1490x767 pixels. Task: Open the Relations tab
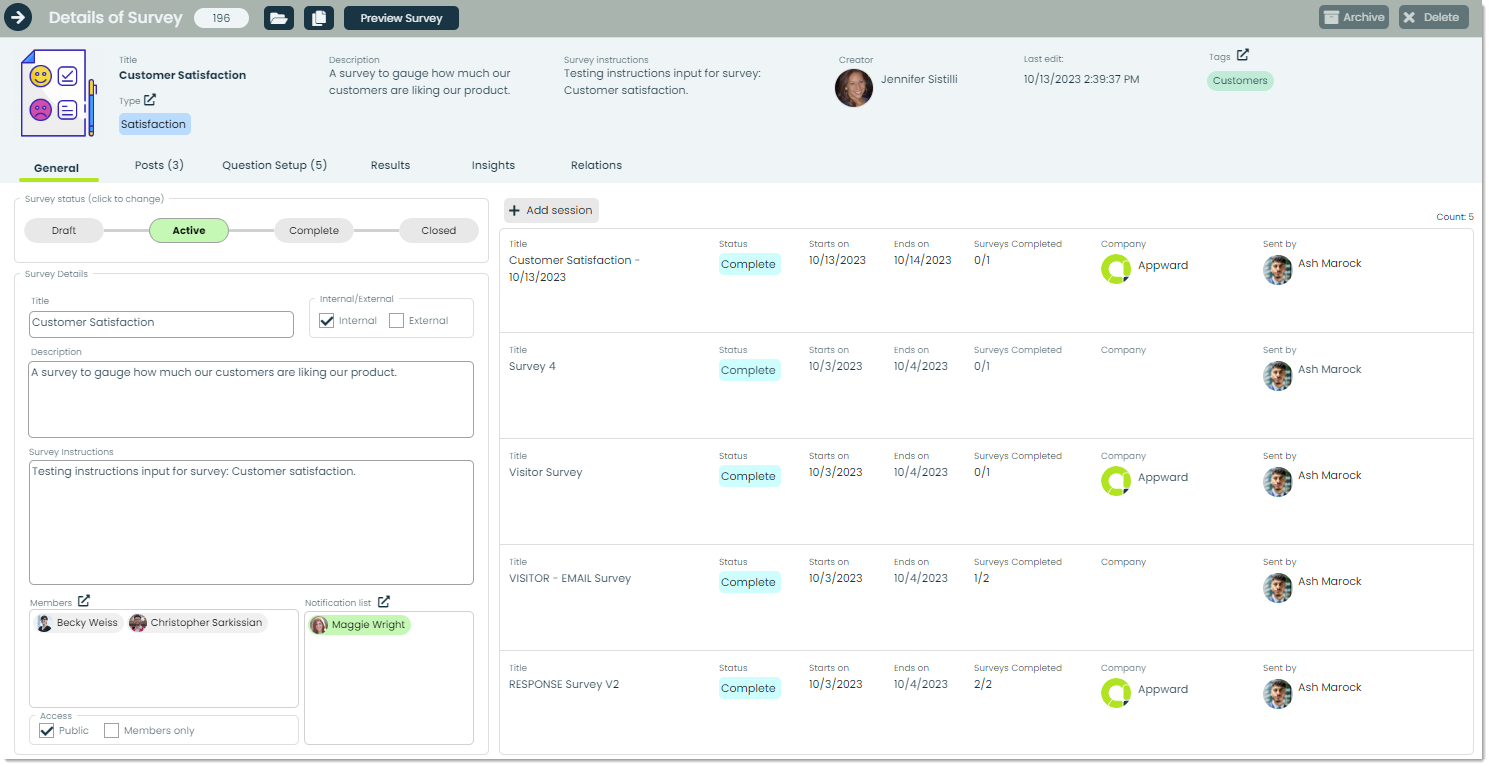coord(596,165)
